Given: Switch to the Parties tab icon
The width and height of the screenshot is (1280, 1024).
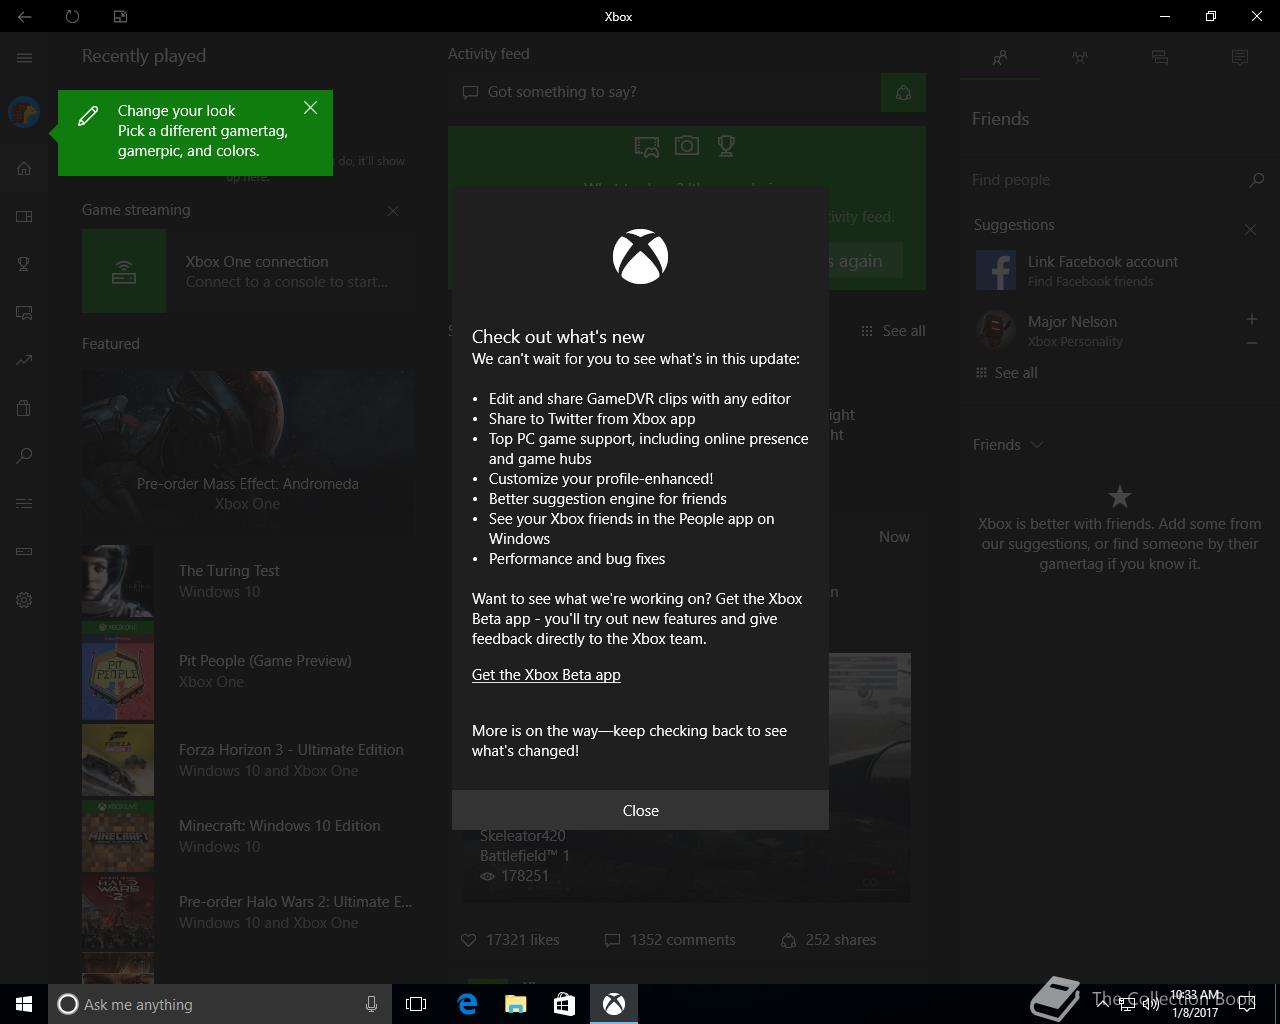Looking at the screenshot, I should (x=1080, y=58).
